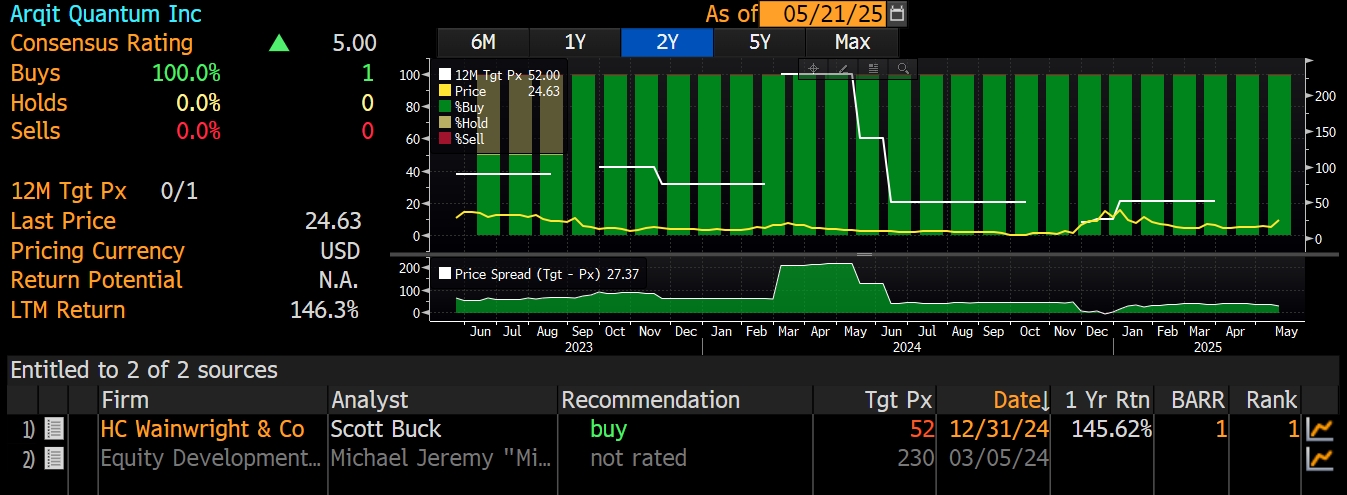Screen dimensions: 1347x495
Task: Click the Arqit Quantum Inc title
Action: coord(105,14)
